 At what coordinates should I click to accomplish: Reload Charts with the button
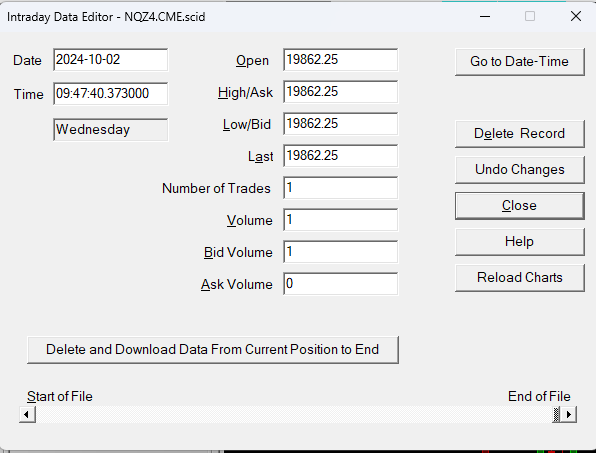[x=520, y=278]
